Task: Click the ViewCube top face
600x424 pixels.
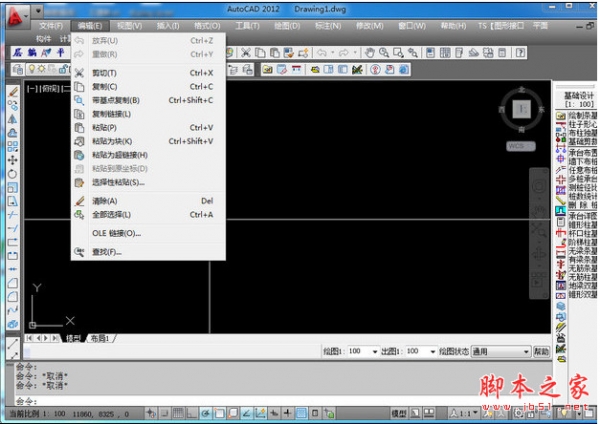Action: tap(522, 109)
